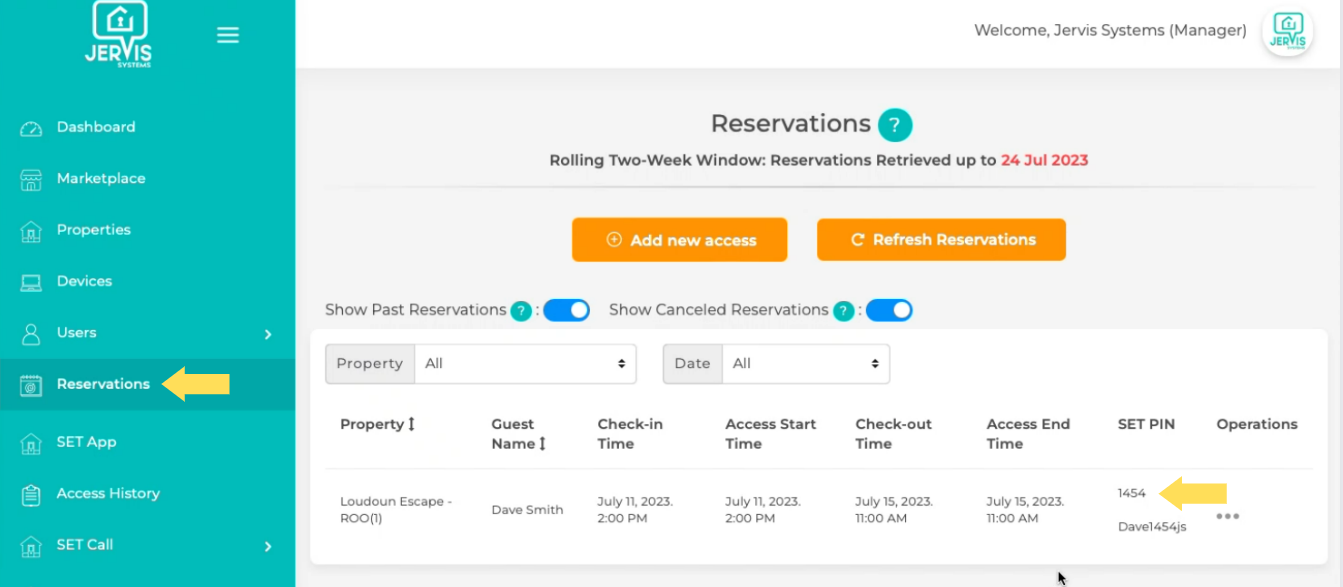Expand the SET Call submenu chevron
The image size is (1343, 587).
point(268,546)
